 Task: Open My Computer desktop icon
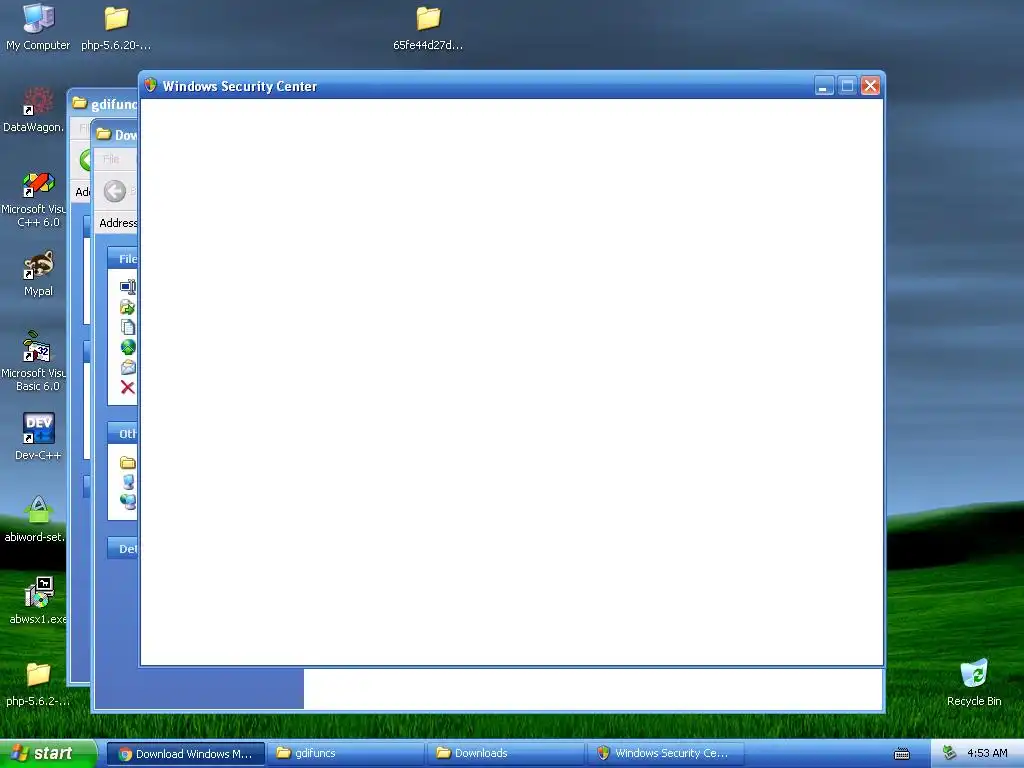[38, 28]
